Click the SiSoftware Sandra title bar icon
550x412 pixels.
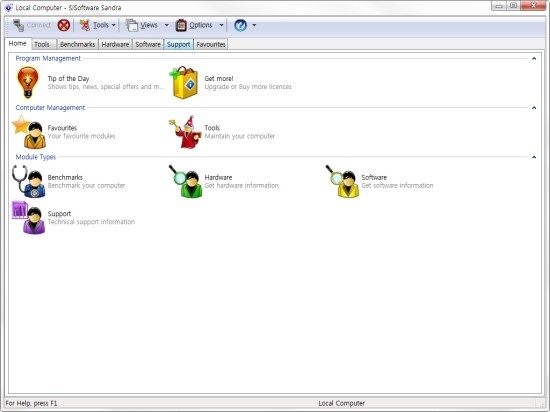(8, 7)
